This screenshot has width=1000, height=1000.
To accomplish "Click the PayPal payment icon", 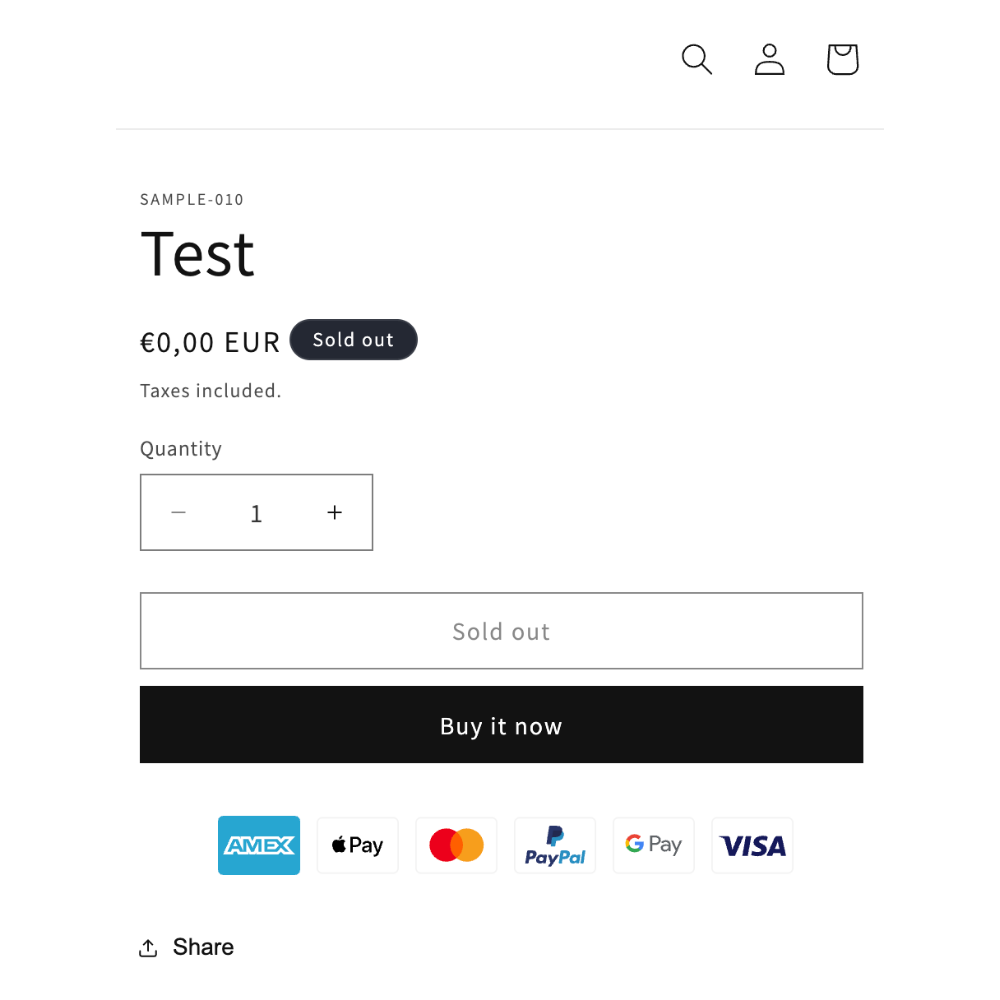I will click(x=555, y=845).
